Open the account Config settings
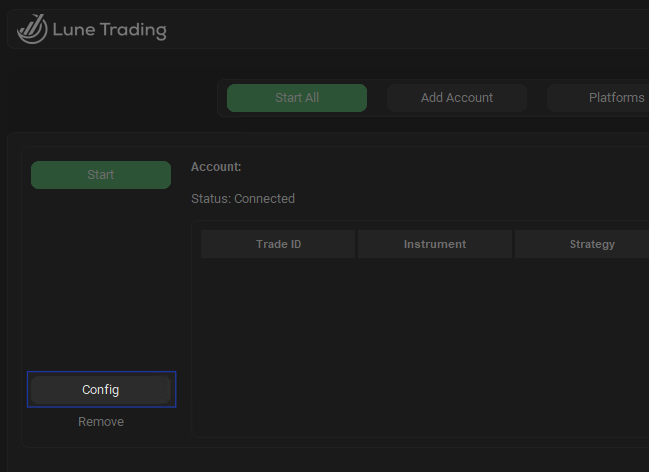The image size is (649, 472). pos(101,390)
